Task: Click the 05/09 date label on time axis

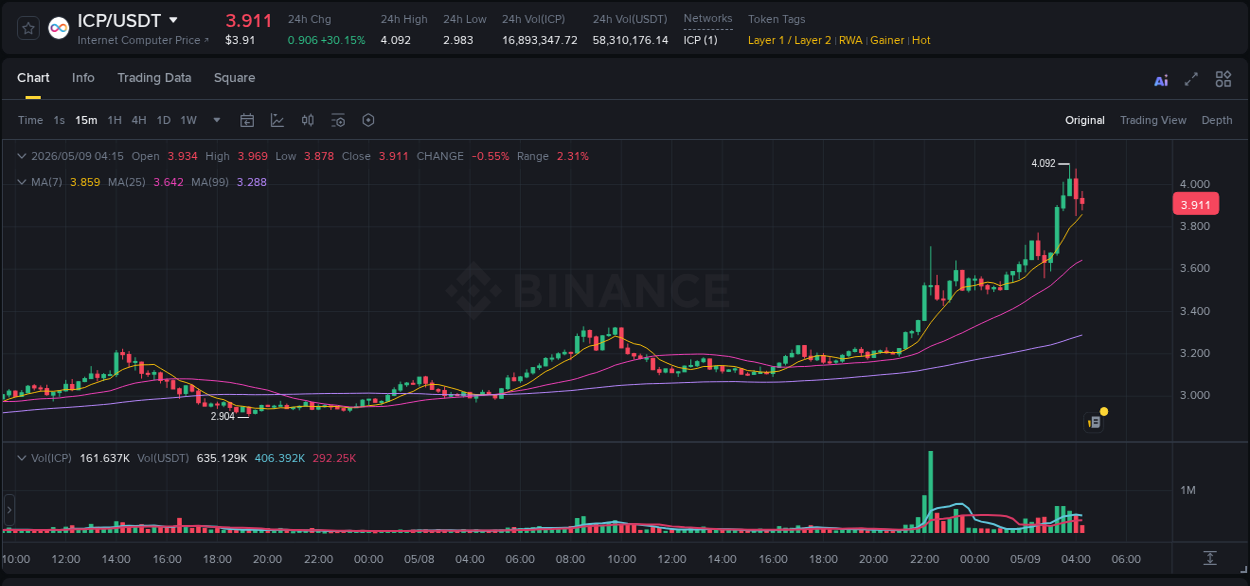Action: (1025, 559)
